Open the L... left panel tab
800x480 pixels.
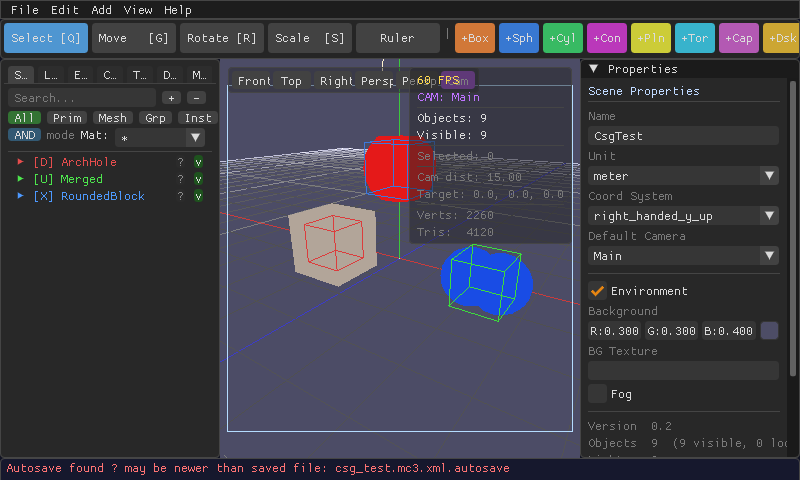[51, 75]
